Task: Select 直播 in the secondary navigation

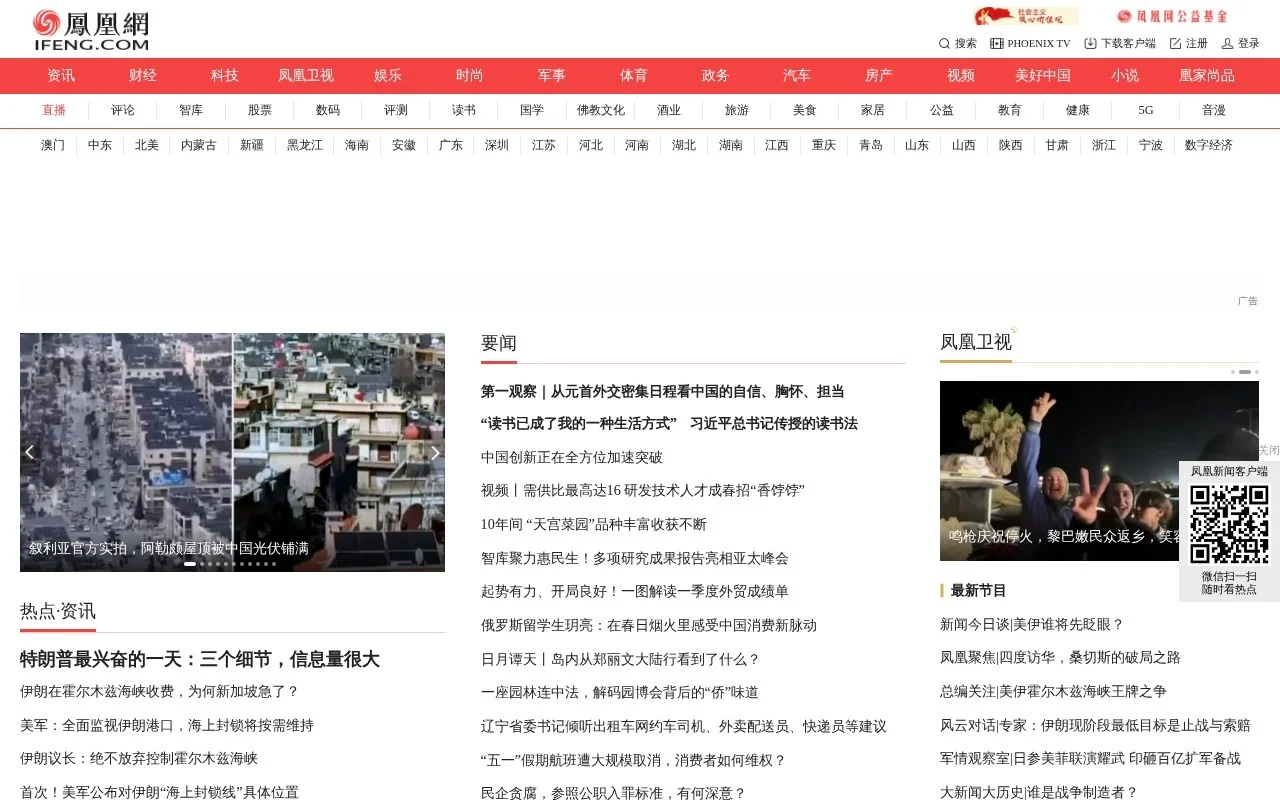Action: [x=54, y=110]
